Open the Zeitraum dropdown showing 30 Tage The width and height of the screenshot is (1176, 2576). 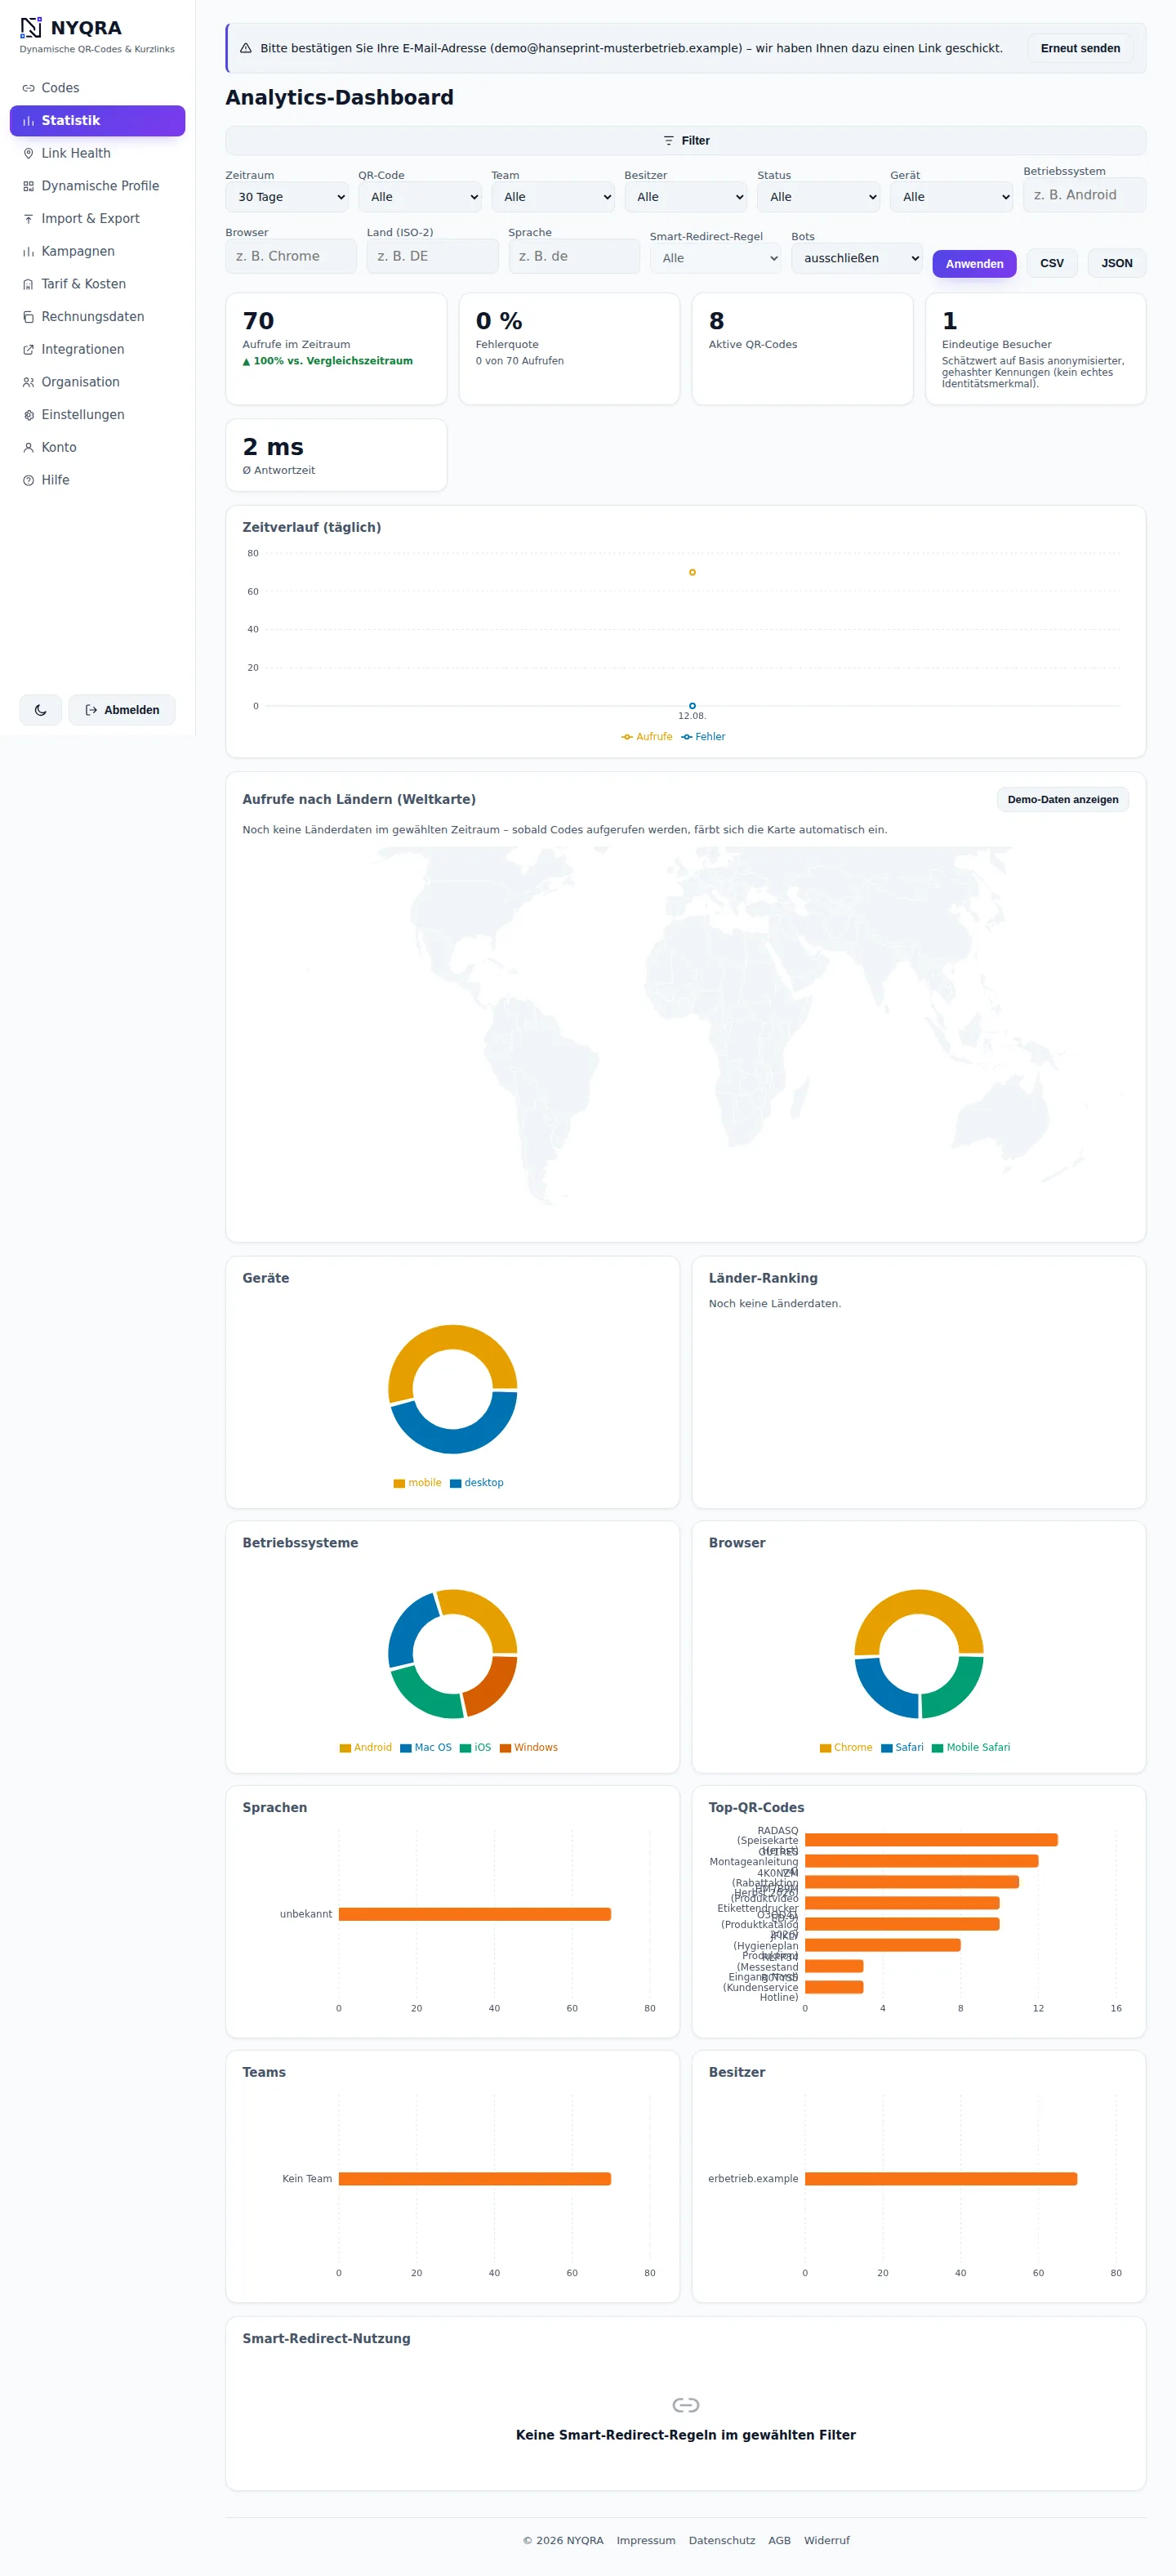pos(287,197)
